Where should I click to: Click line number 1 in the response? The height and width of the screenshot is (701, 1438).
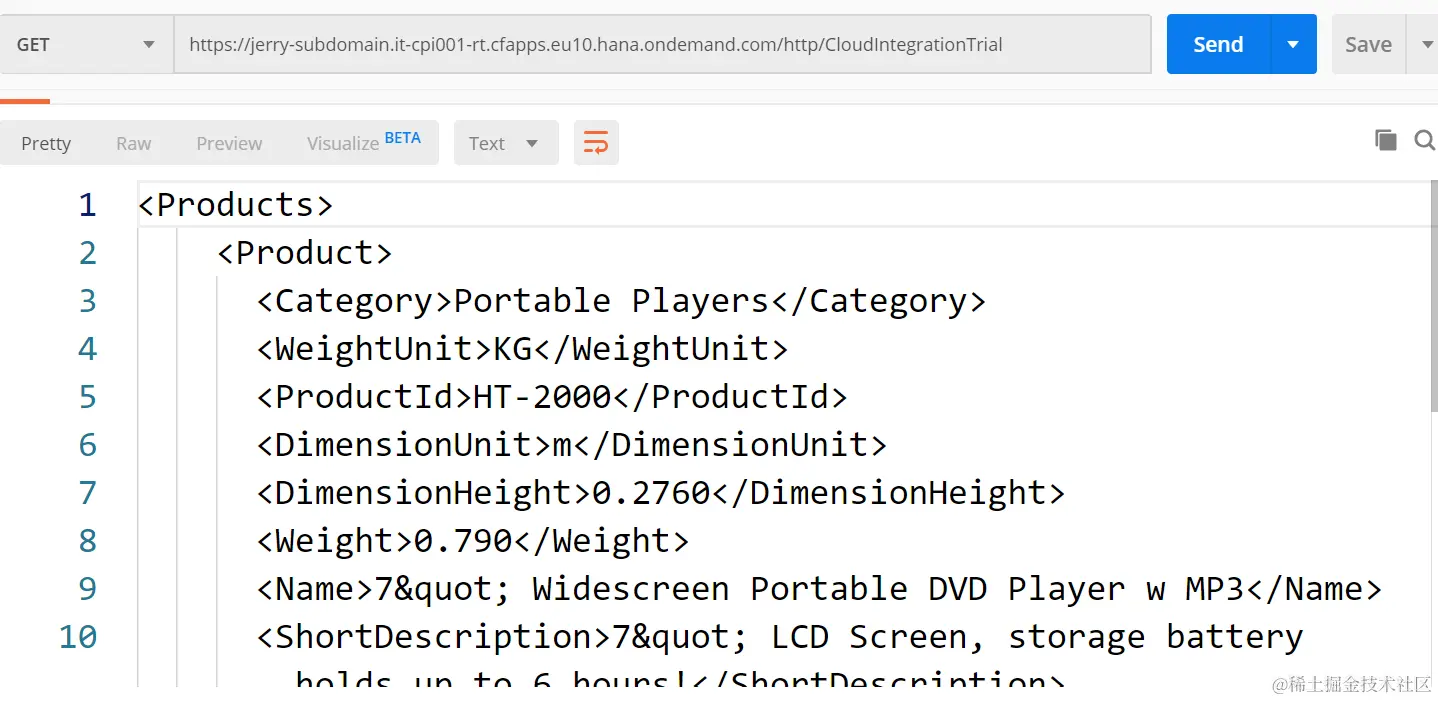coord(87,204)
